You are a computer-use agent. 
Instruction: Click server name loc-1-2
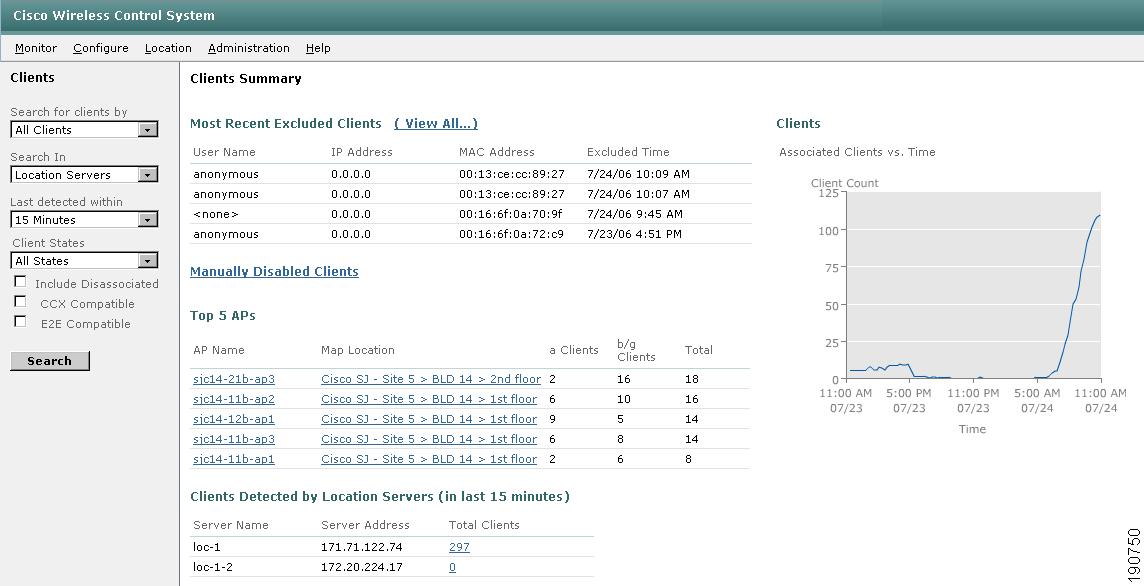click(213, 567)
